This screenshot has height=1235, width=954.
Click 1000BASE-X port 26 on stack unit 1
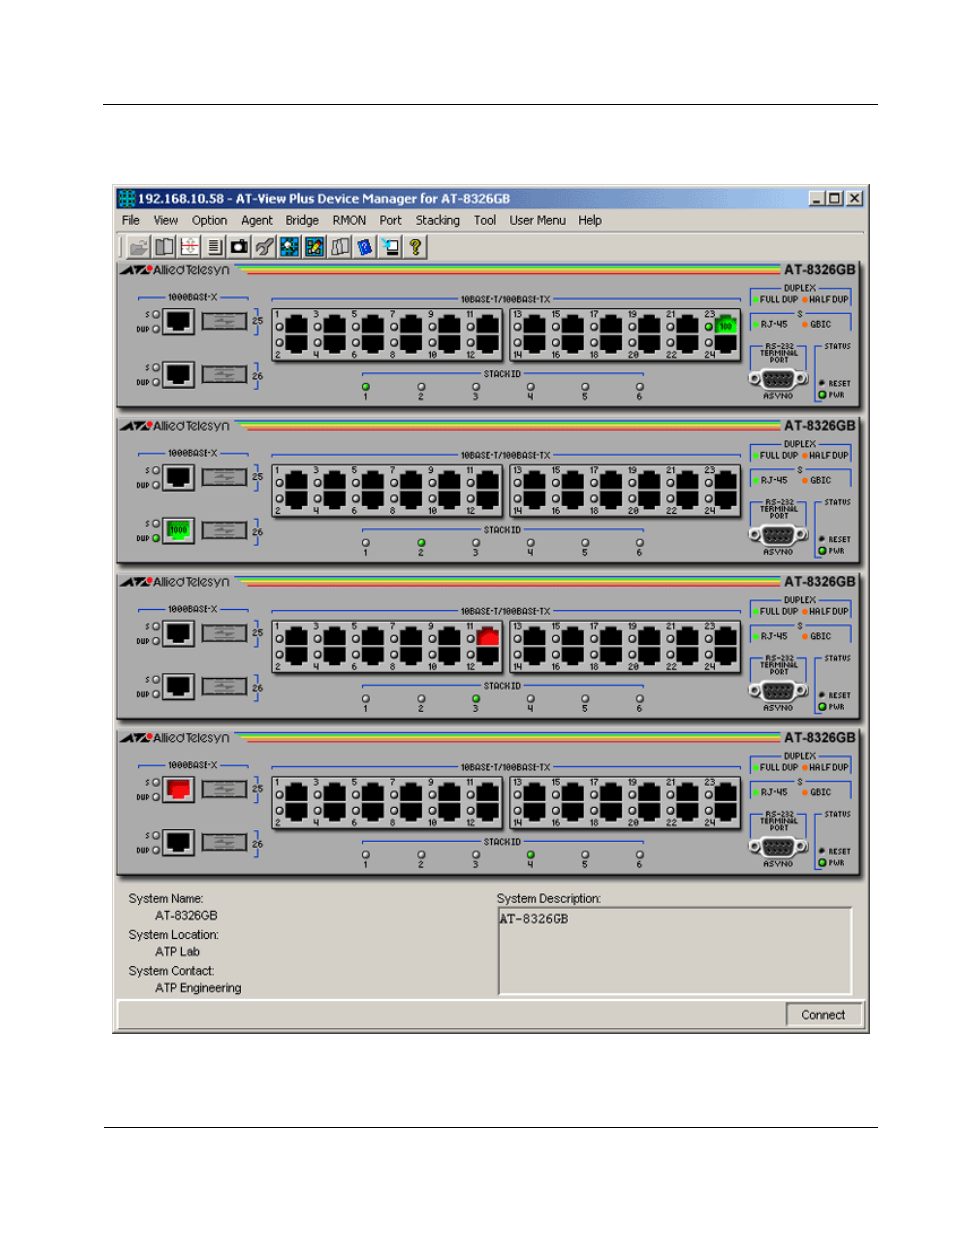pos(178,374)
